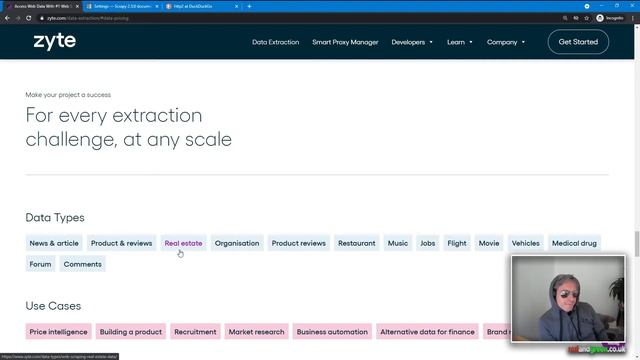
Task: Click the webcam video overlay
Action: pyautogui.click(x=568, y=299)
